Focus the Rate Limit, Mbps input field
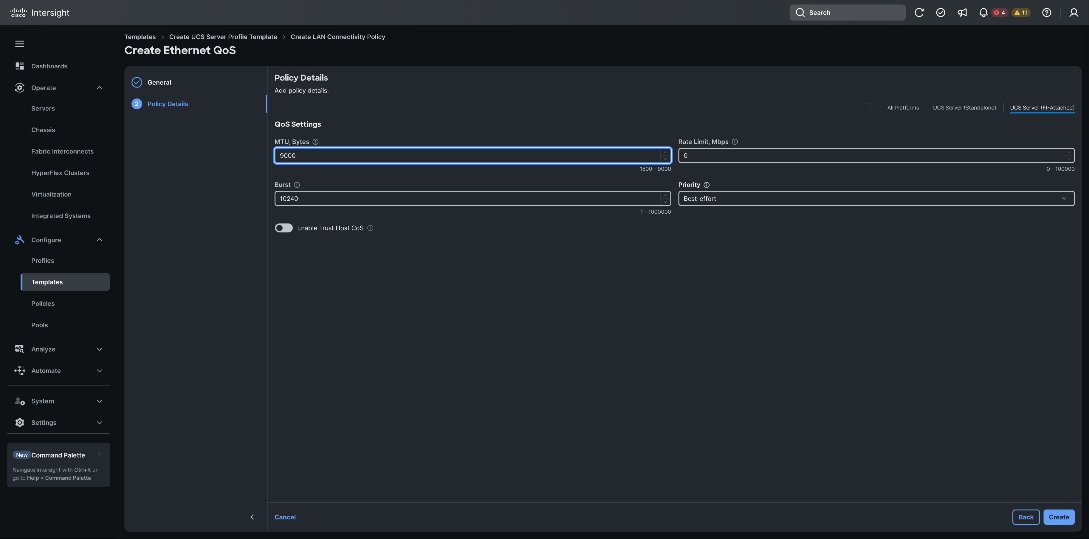 [x=876, y=156]
